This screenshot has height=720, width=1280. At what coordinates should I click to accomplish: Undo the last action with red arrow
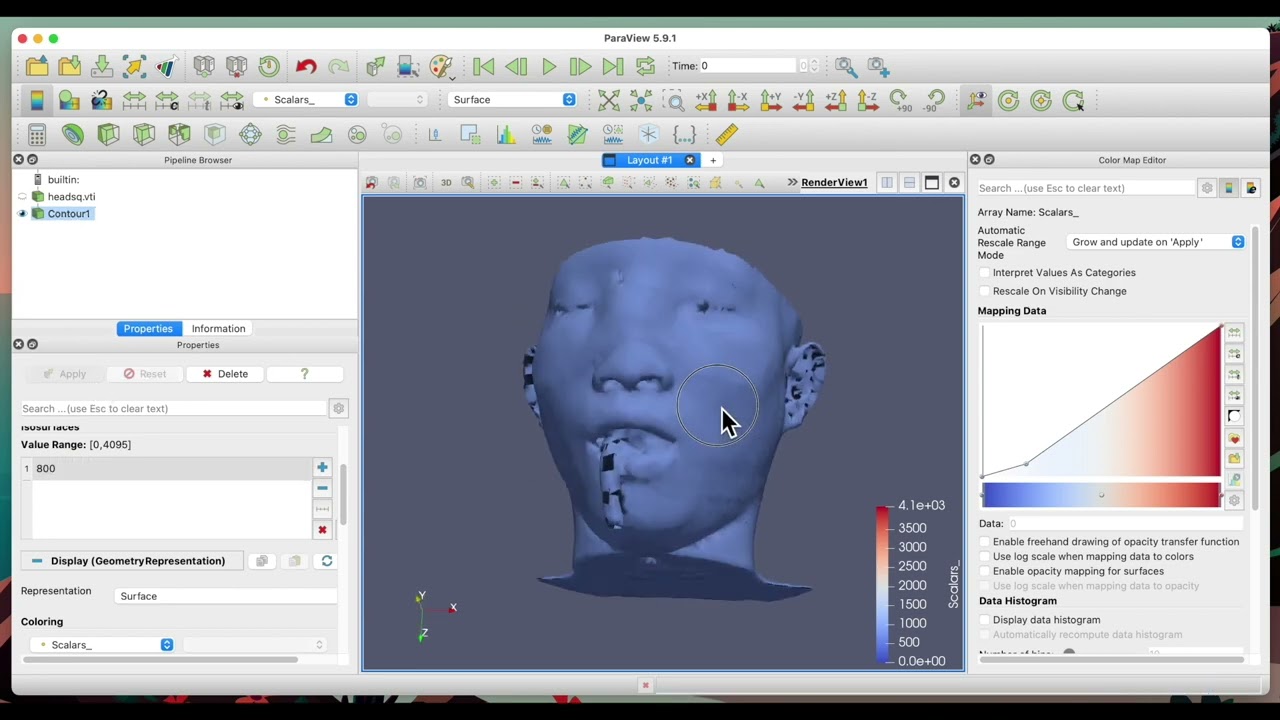coord(306,67)
